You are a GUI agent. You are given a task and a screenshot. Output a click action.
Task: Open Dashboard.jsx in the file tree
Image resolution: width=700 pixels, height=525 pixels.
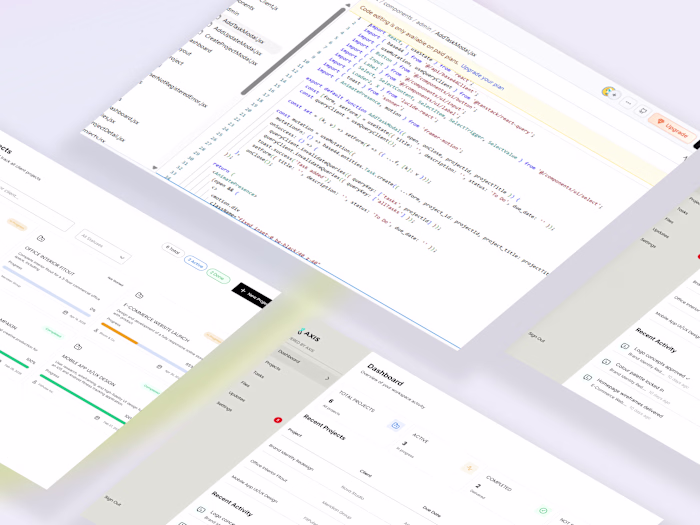pyautogui.click(x=124, y=113)
